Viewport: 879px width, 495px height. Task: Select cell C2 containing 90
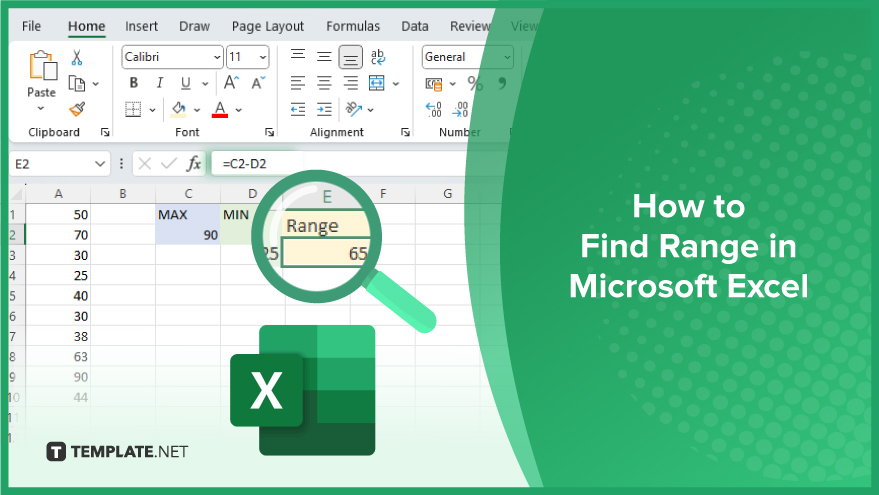188,235
